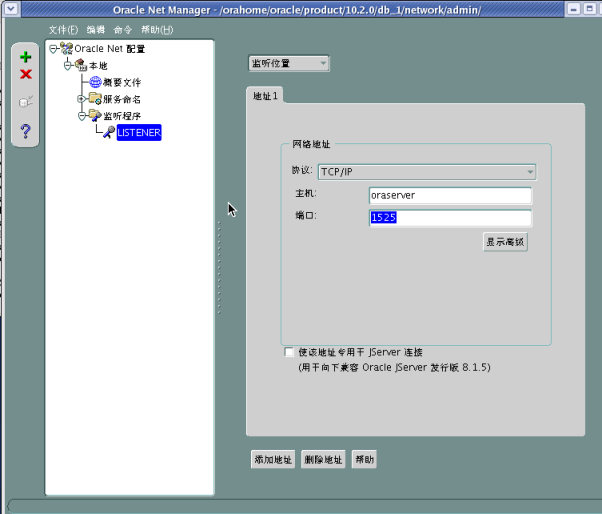This screenshot has height=514, width=602.
Task: Open the 监听位置 dropdown
Action: click(289, 63)
